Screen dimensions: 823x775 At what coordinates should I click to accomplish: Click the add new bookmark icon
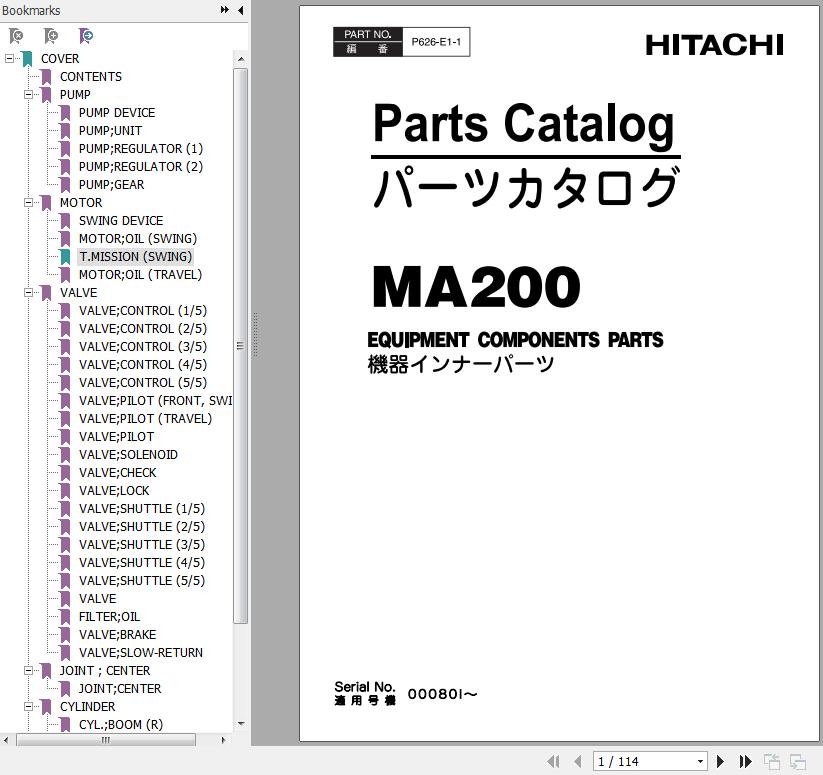[51, 36]
